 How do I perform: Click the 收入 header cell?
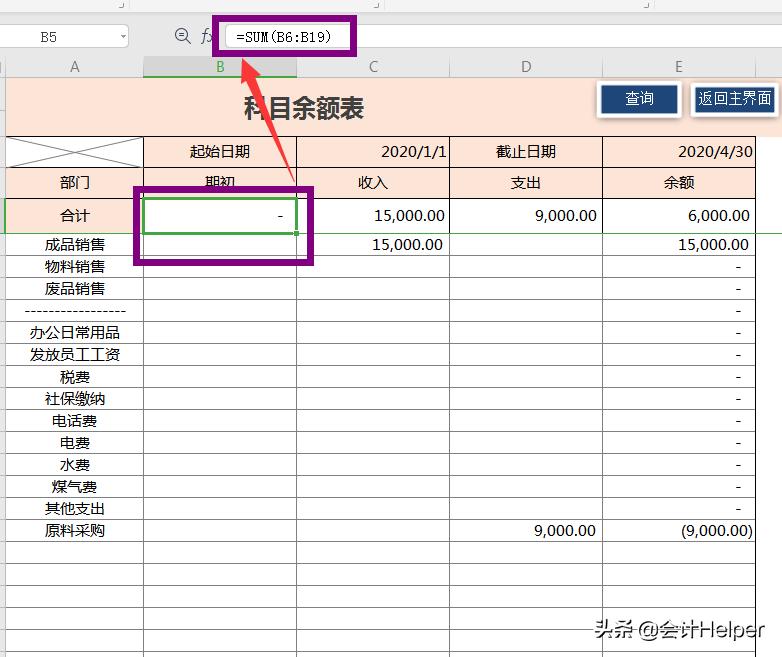(373, 183)
